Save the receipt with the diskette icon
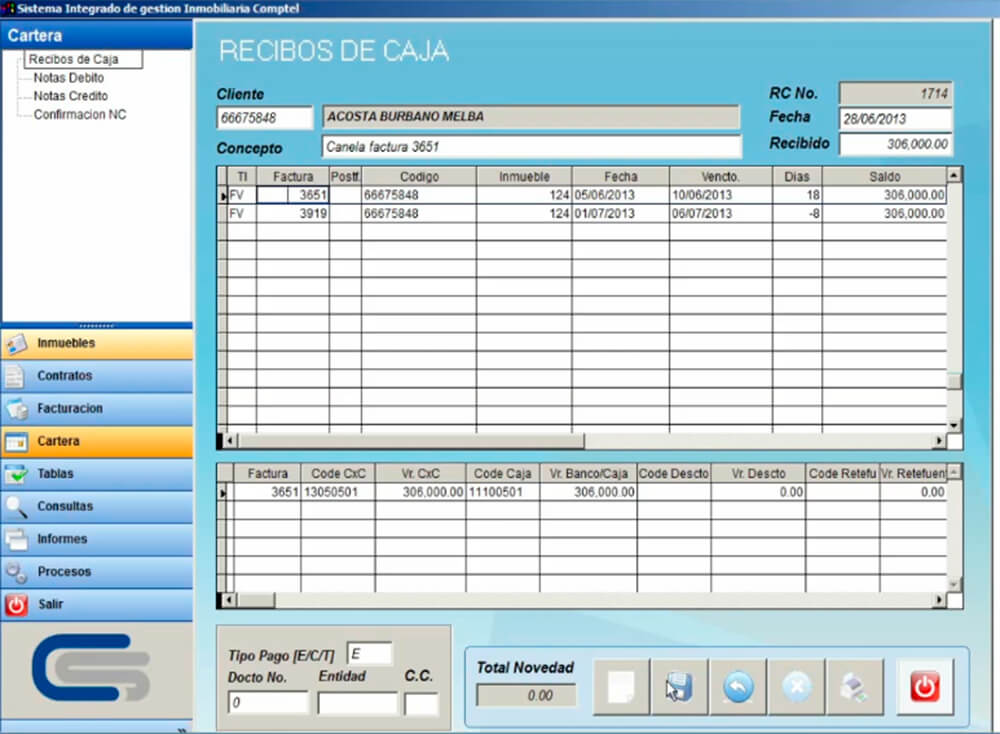The height and width of the screenshot is (734, 1000). (679, 687)
